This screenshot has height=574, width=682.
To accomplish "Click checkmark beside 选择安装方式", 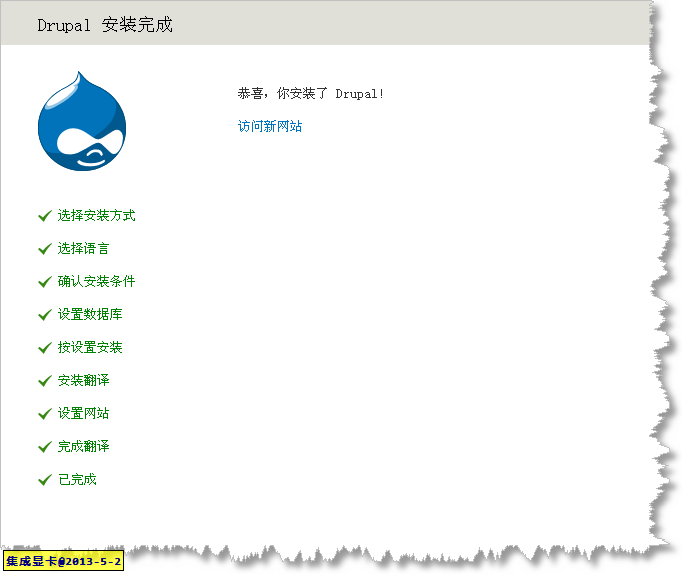I will point(45,216).
